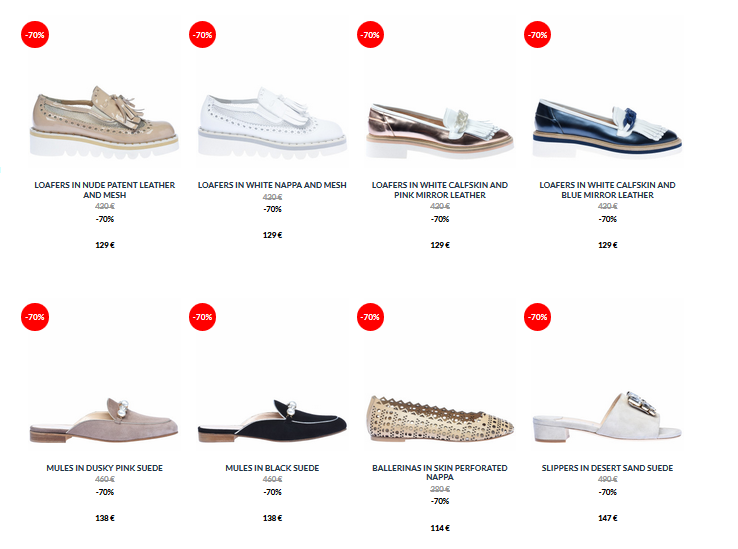Open 'Loafers in nude patent leather and mesh' link
738x549 pixels.
tap(104, 190)
